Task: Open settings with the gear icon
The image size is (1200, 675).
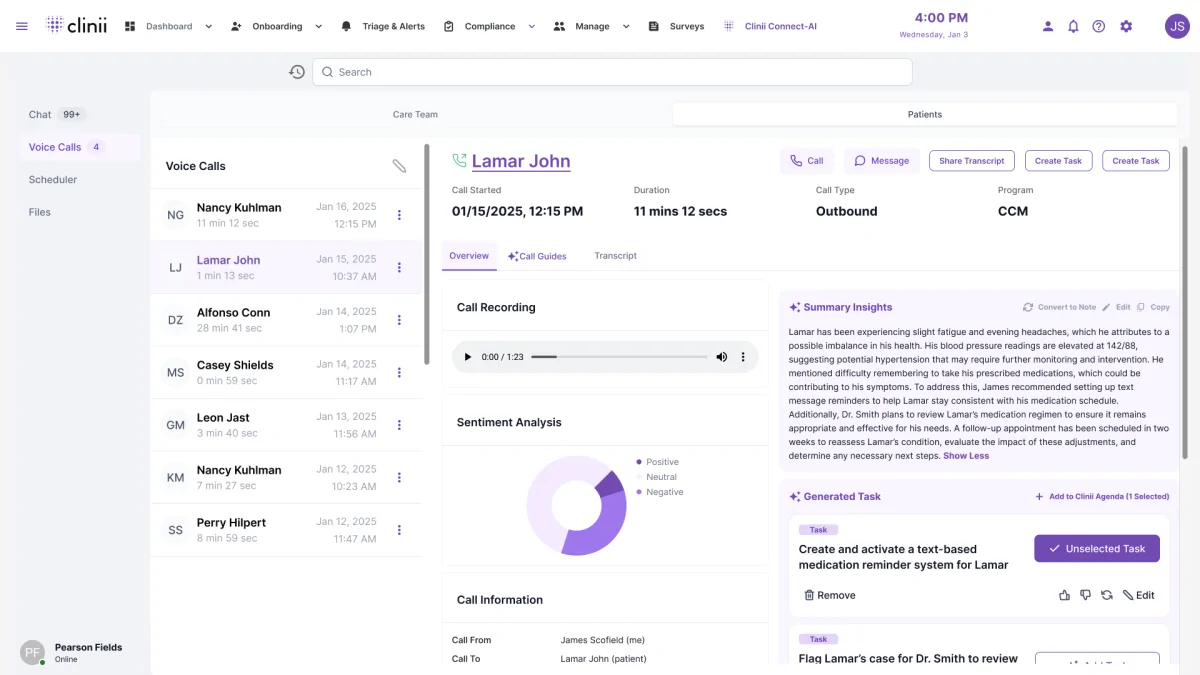Action: pyautogui.click(x=1126, y=26)
